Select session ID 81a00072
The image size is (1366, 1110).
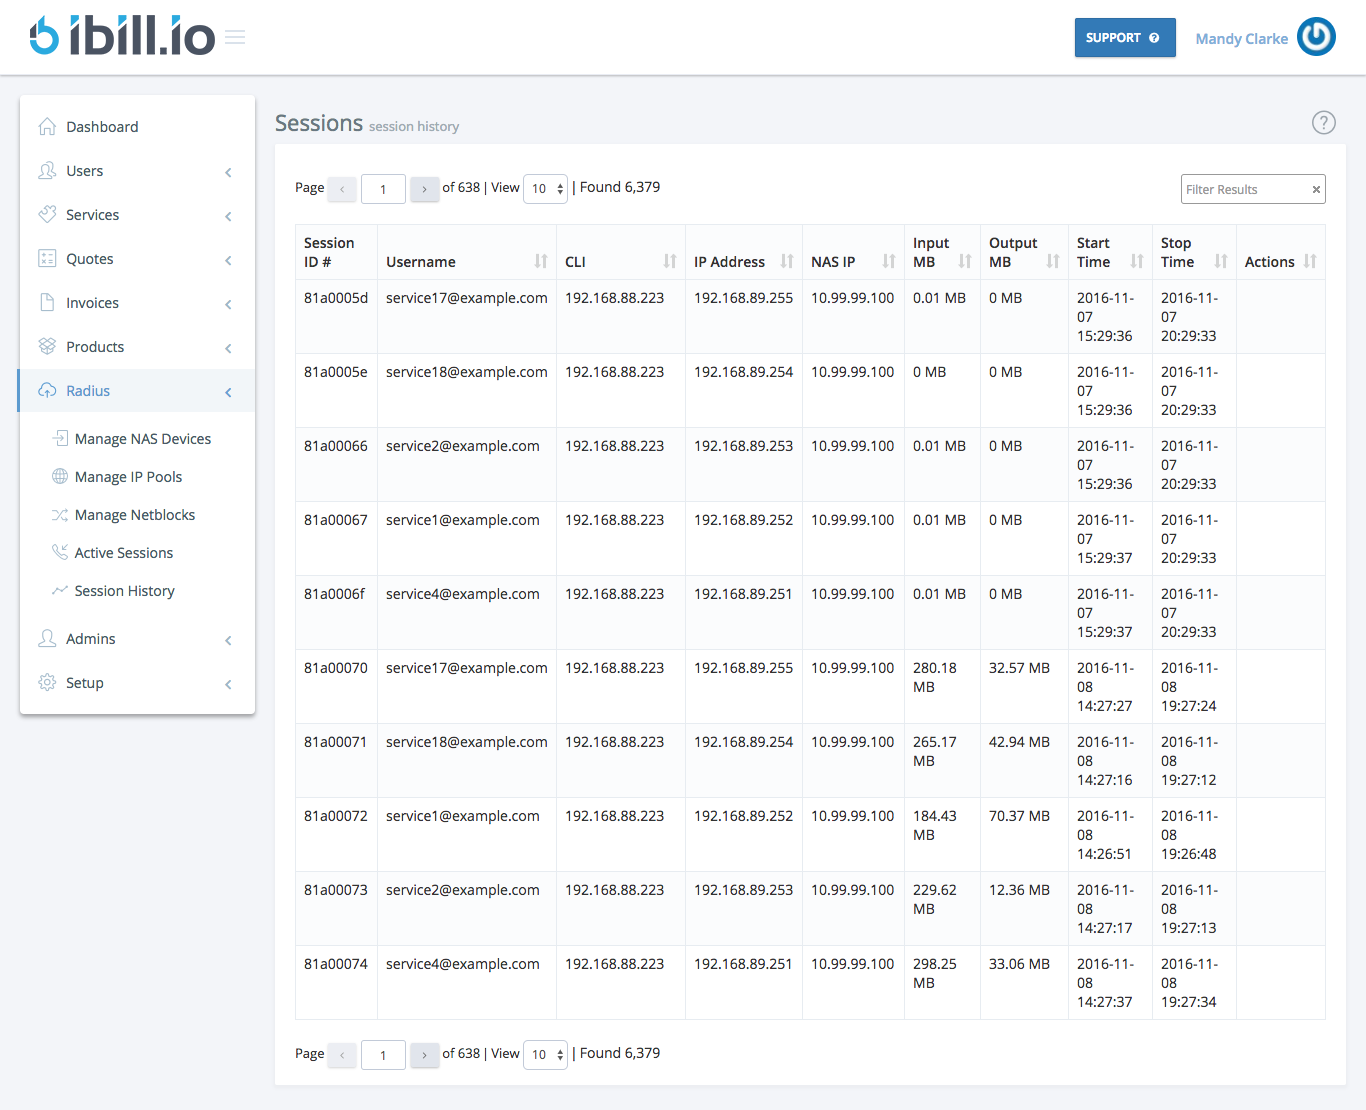(336, 816)
